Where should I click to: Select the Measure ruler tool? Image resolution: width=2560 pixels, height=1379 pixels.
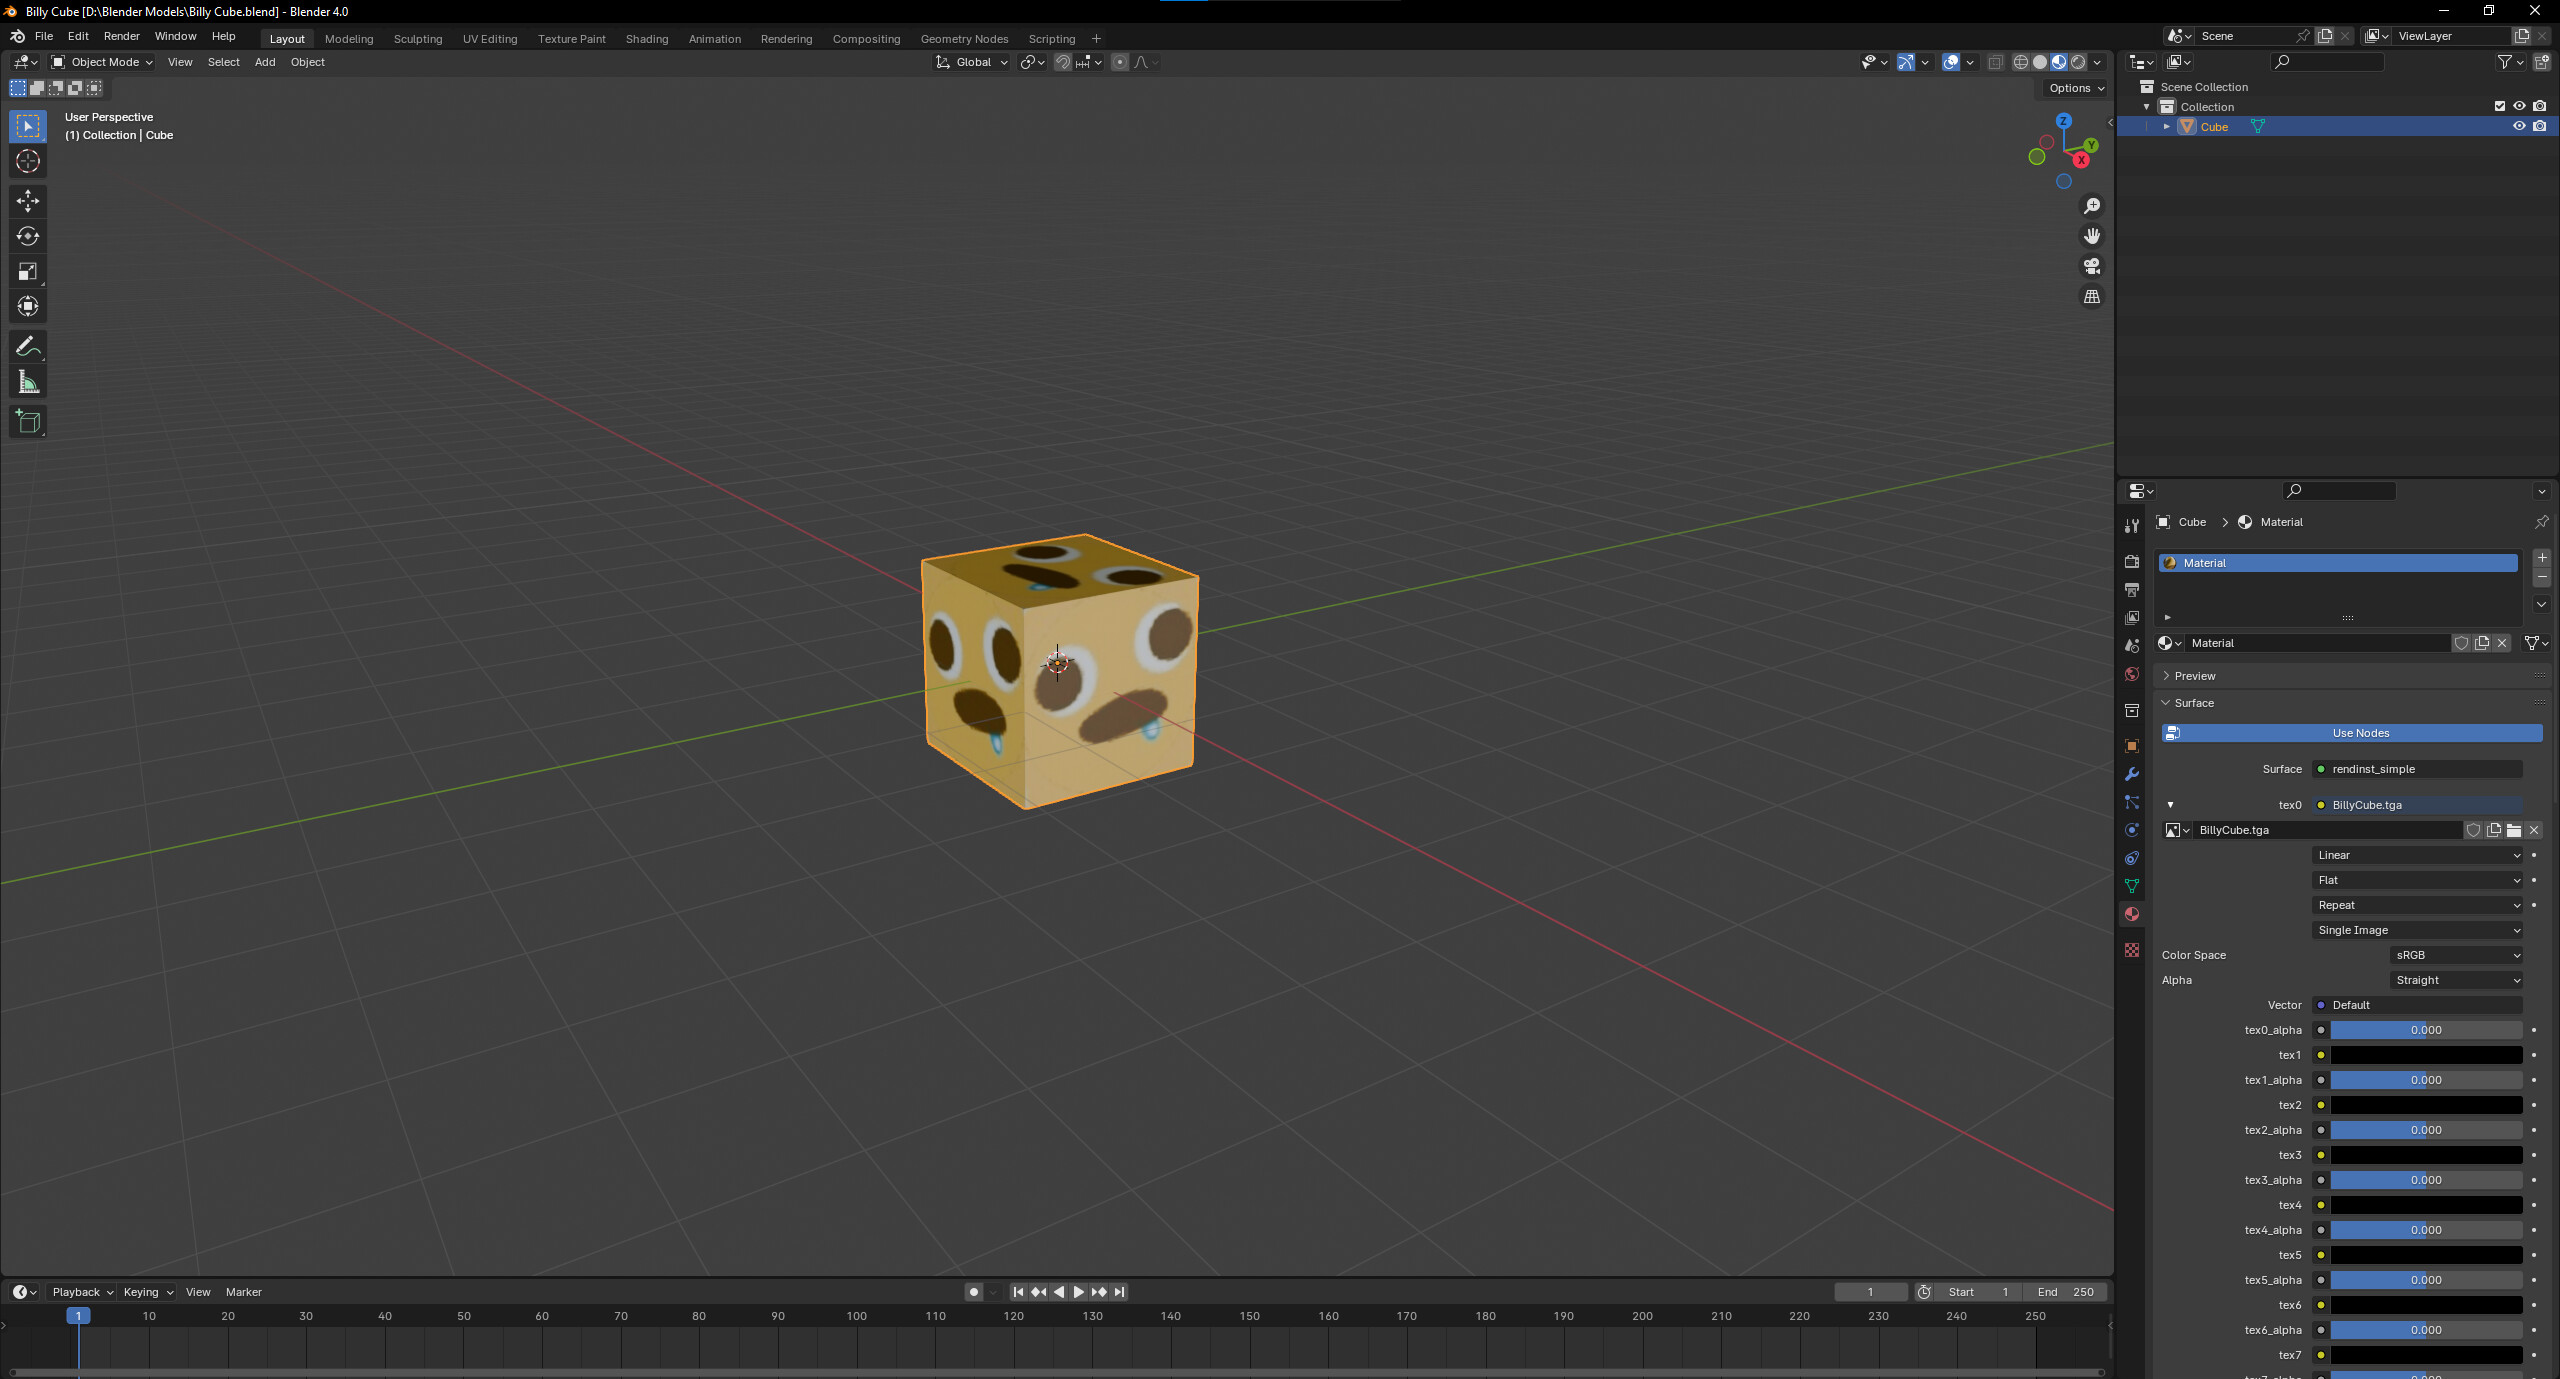point(28,383)
